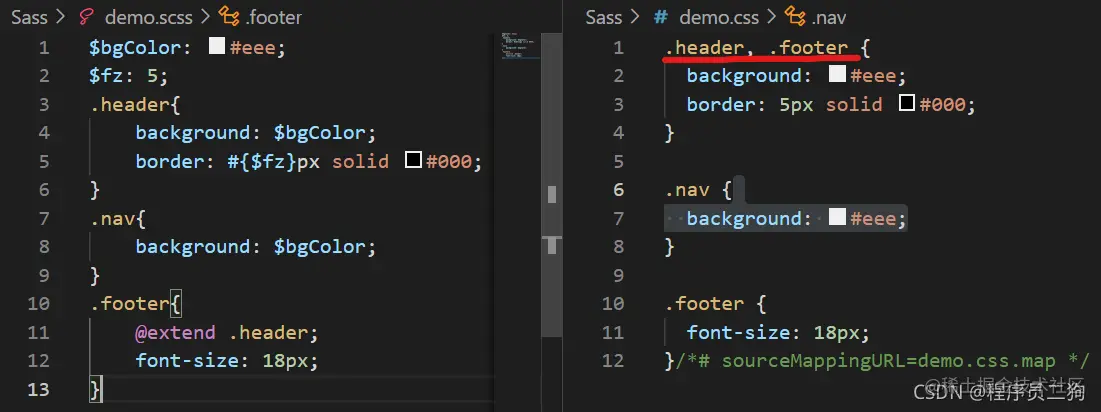Viewport: 1101px width, 412px height.
Task: Select demo.css in the breadcrumb
Action: 717,17
